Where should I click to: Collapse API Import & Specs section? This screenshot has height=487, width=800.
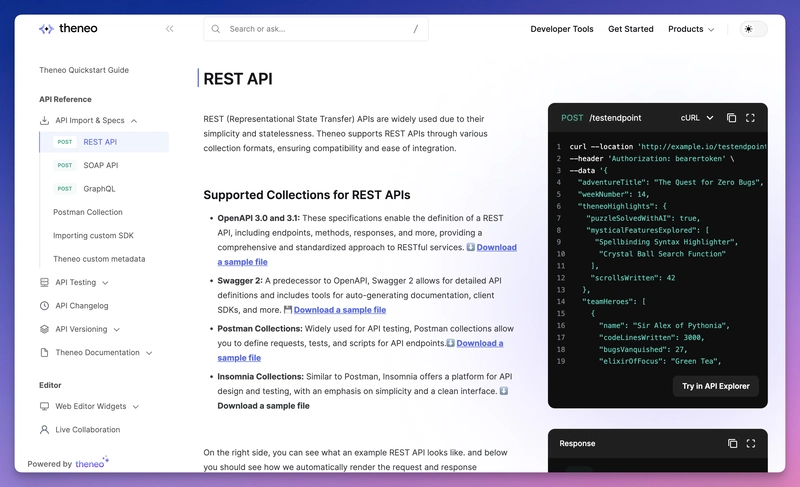click(x=134, y=121)
